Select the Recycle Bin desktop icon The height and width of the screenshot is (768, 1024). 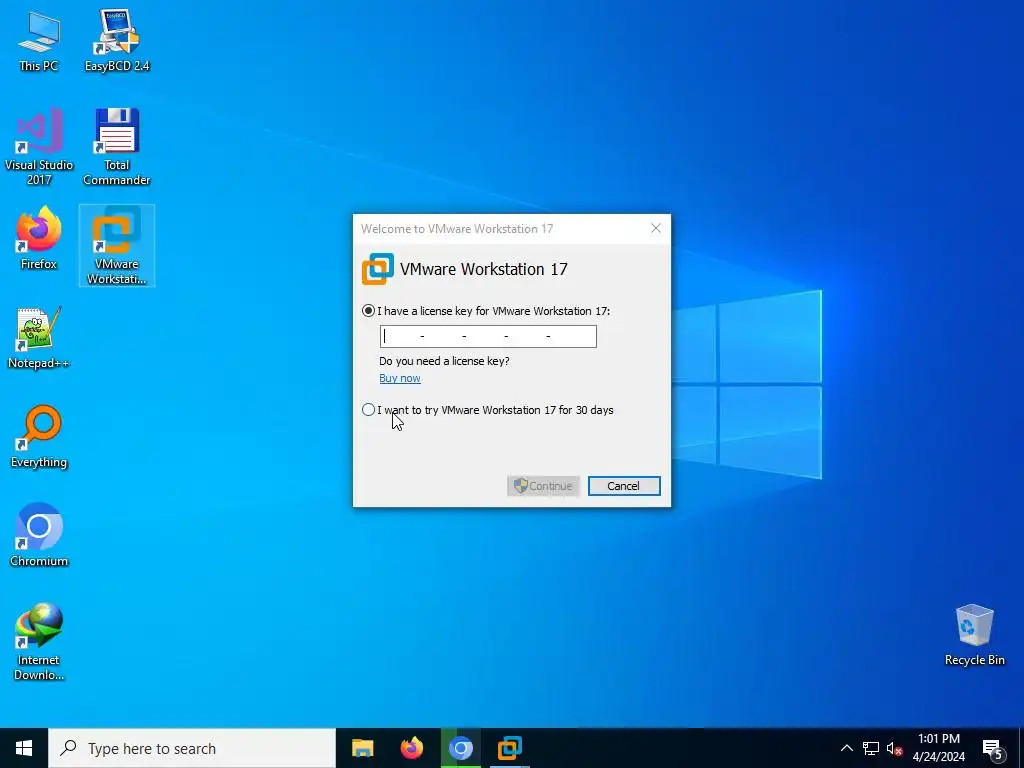974,635
